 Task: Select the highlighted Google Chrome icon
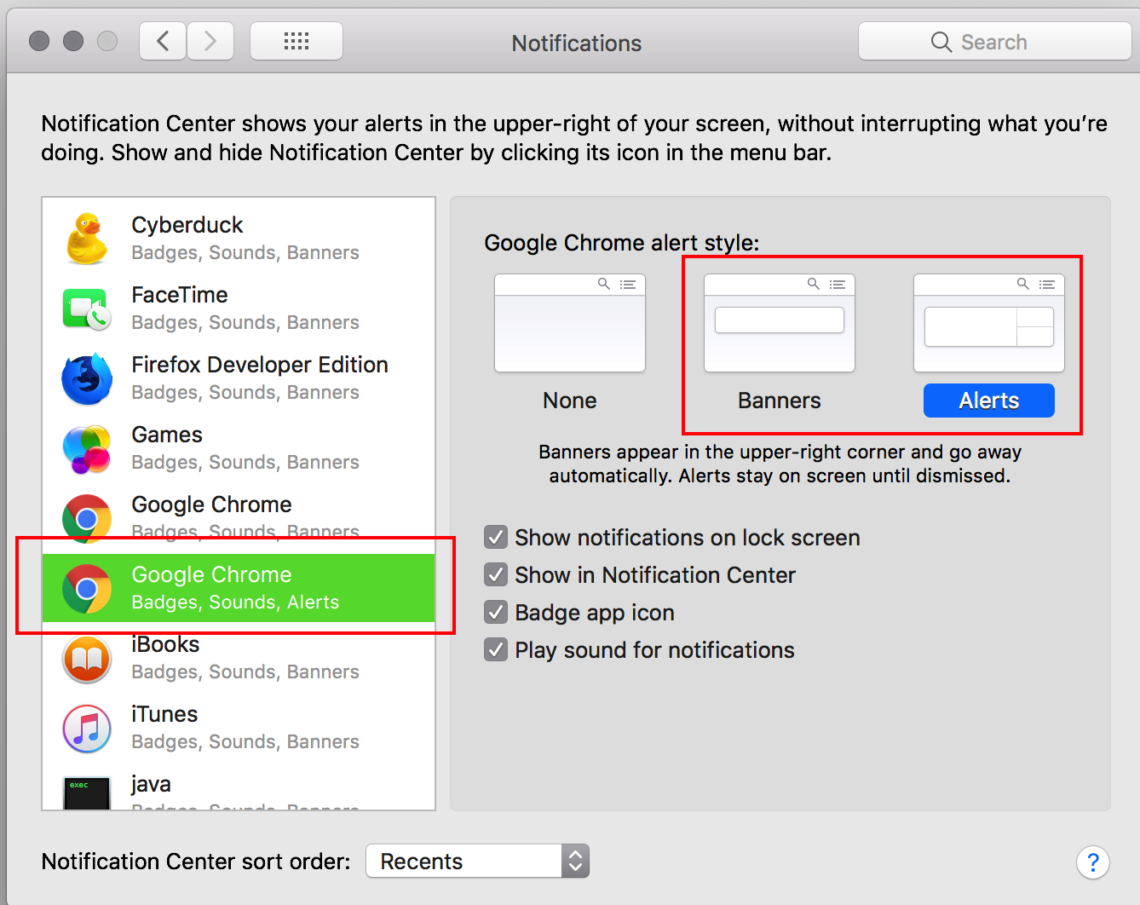point(86,588)
